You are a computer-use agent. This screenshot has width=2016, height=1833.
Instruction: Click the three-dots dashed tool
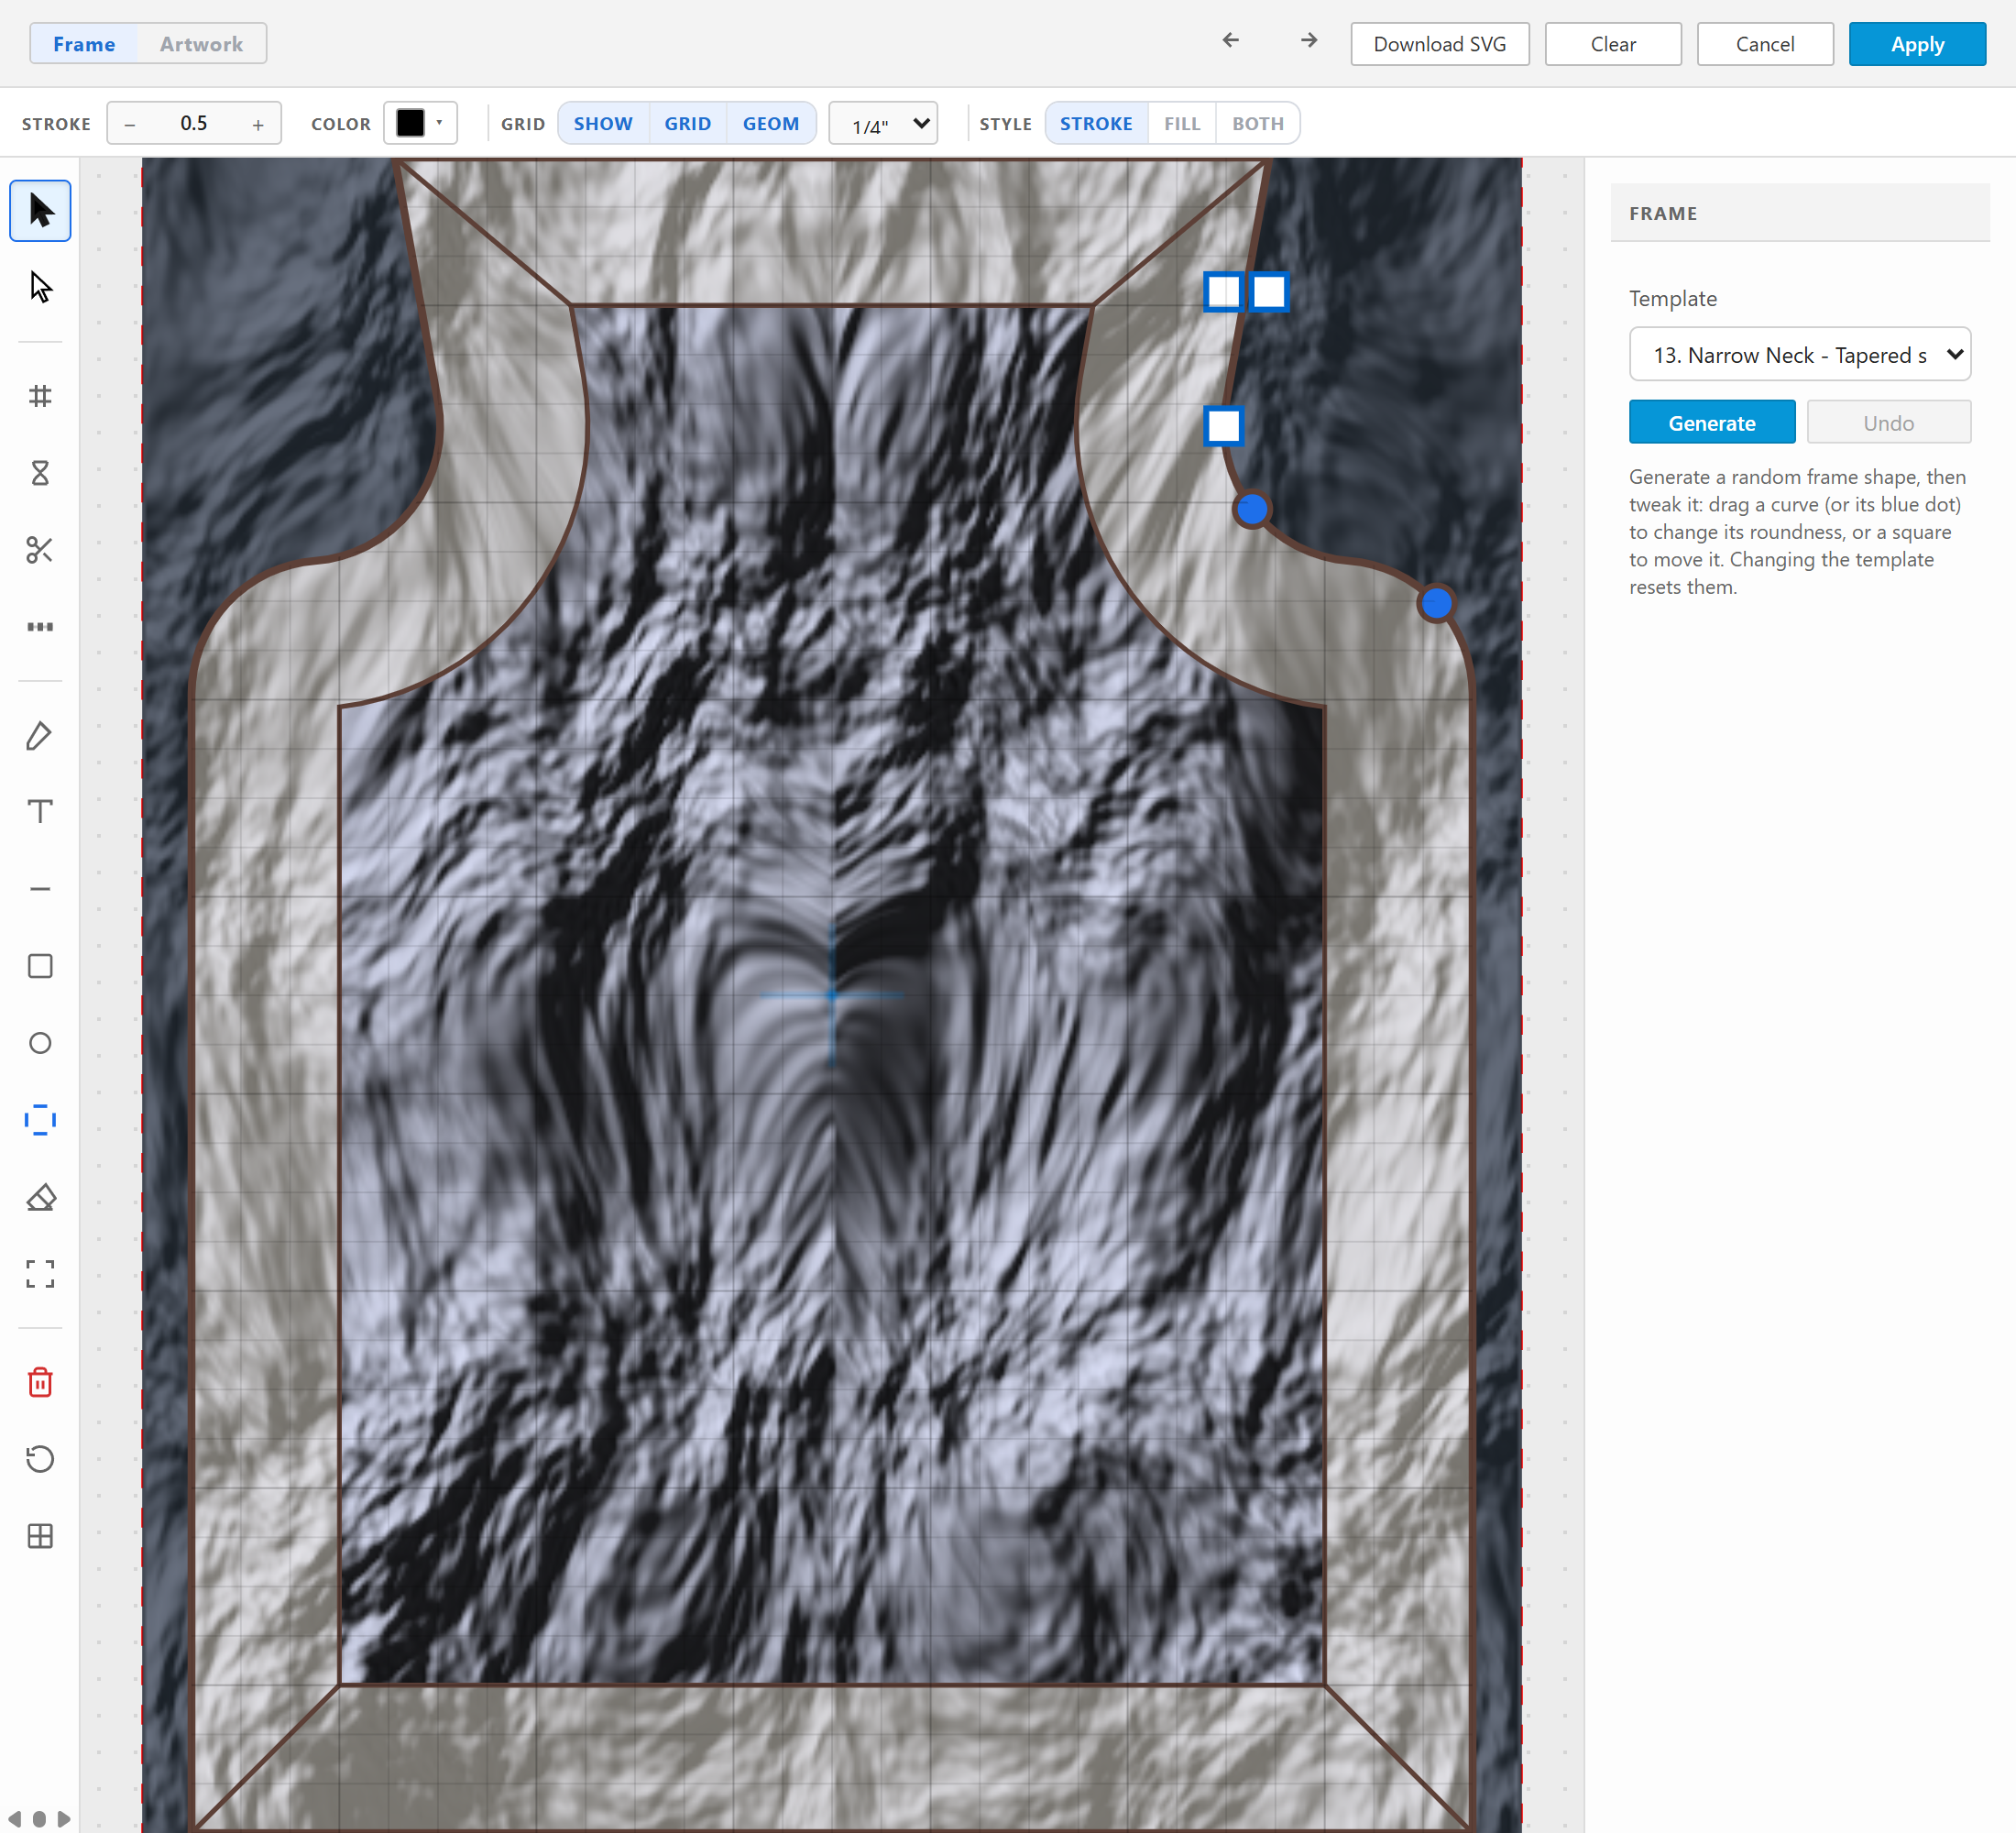[40, 627]
